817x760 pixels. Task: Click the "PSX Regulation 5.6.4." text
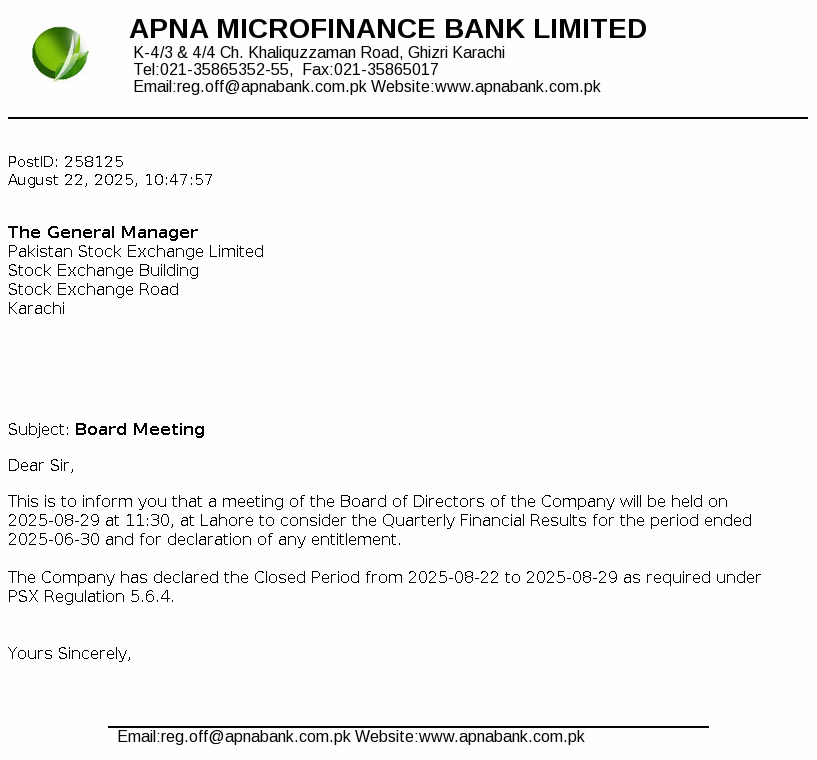[x=91, y=597]
